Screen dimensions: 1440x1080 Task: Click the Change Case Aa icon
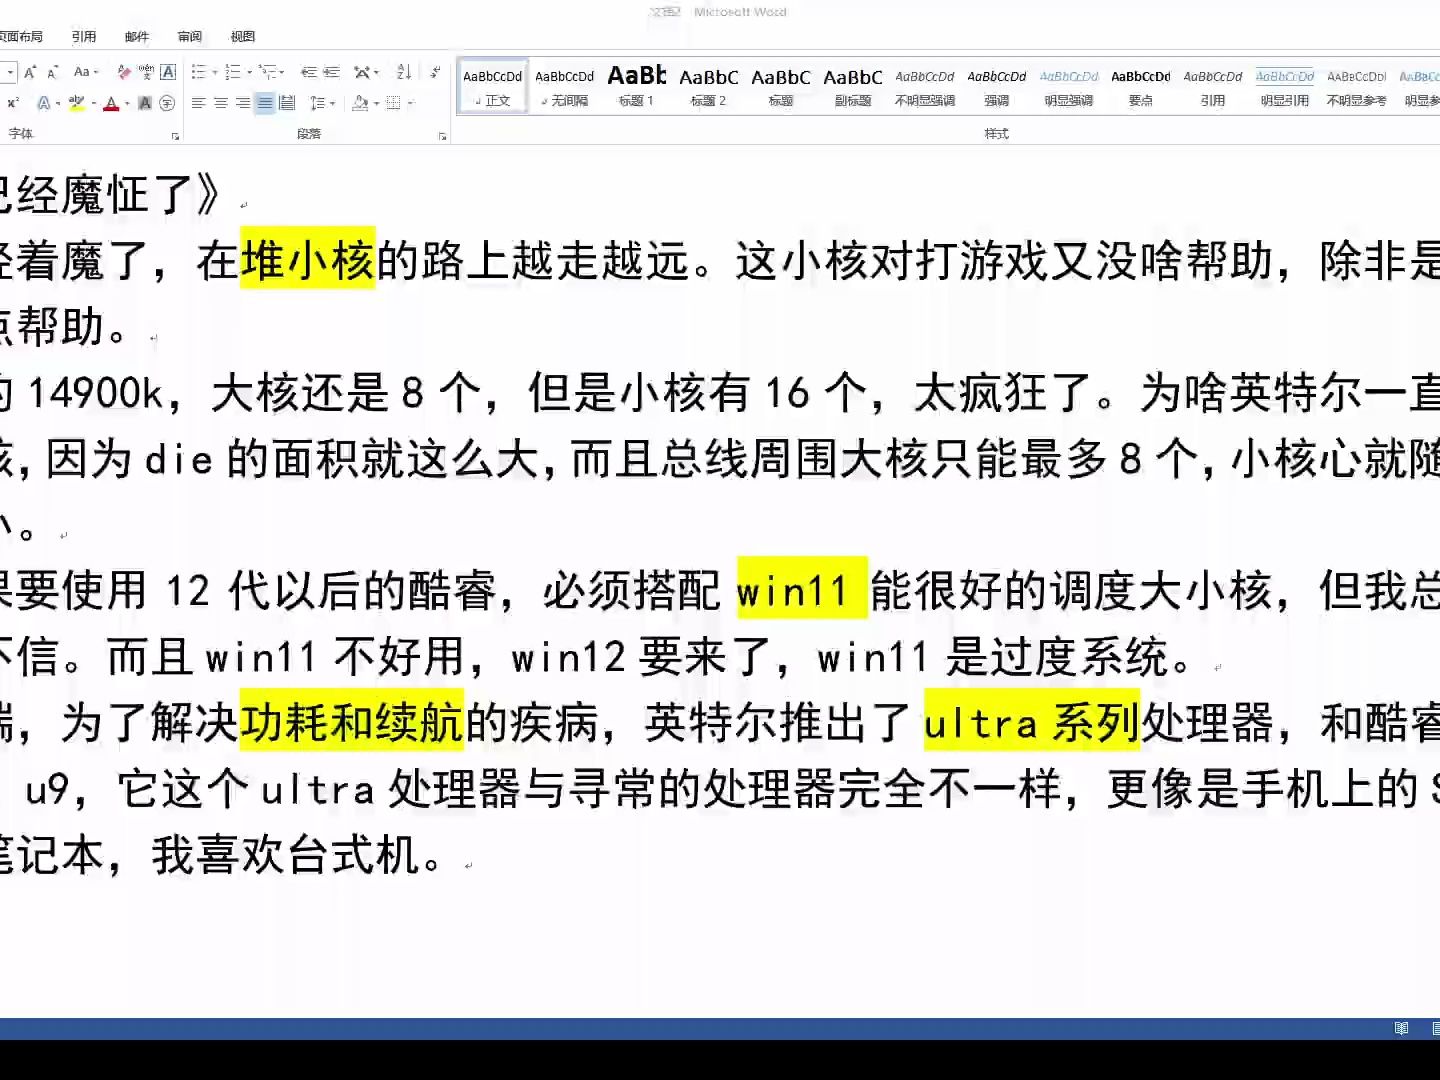tap(82, 72)
